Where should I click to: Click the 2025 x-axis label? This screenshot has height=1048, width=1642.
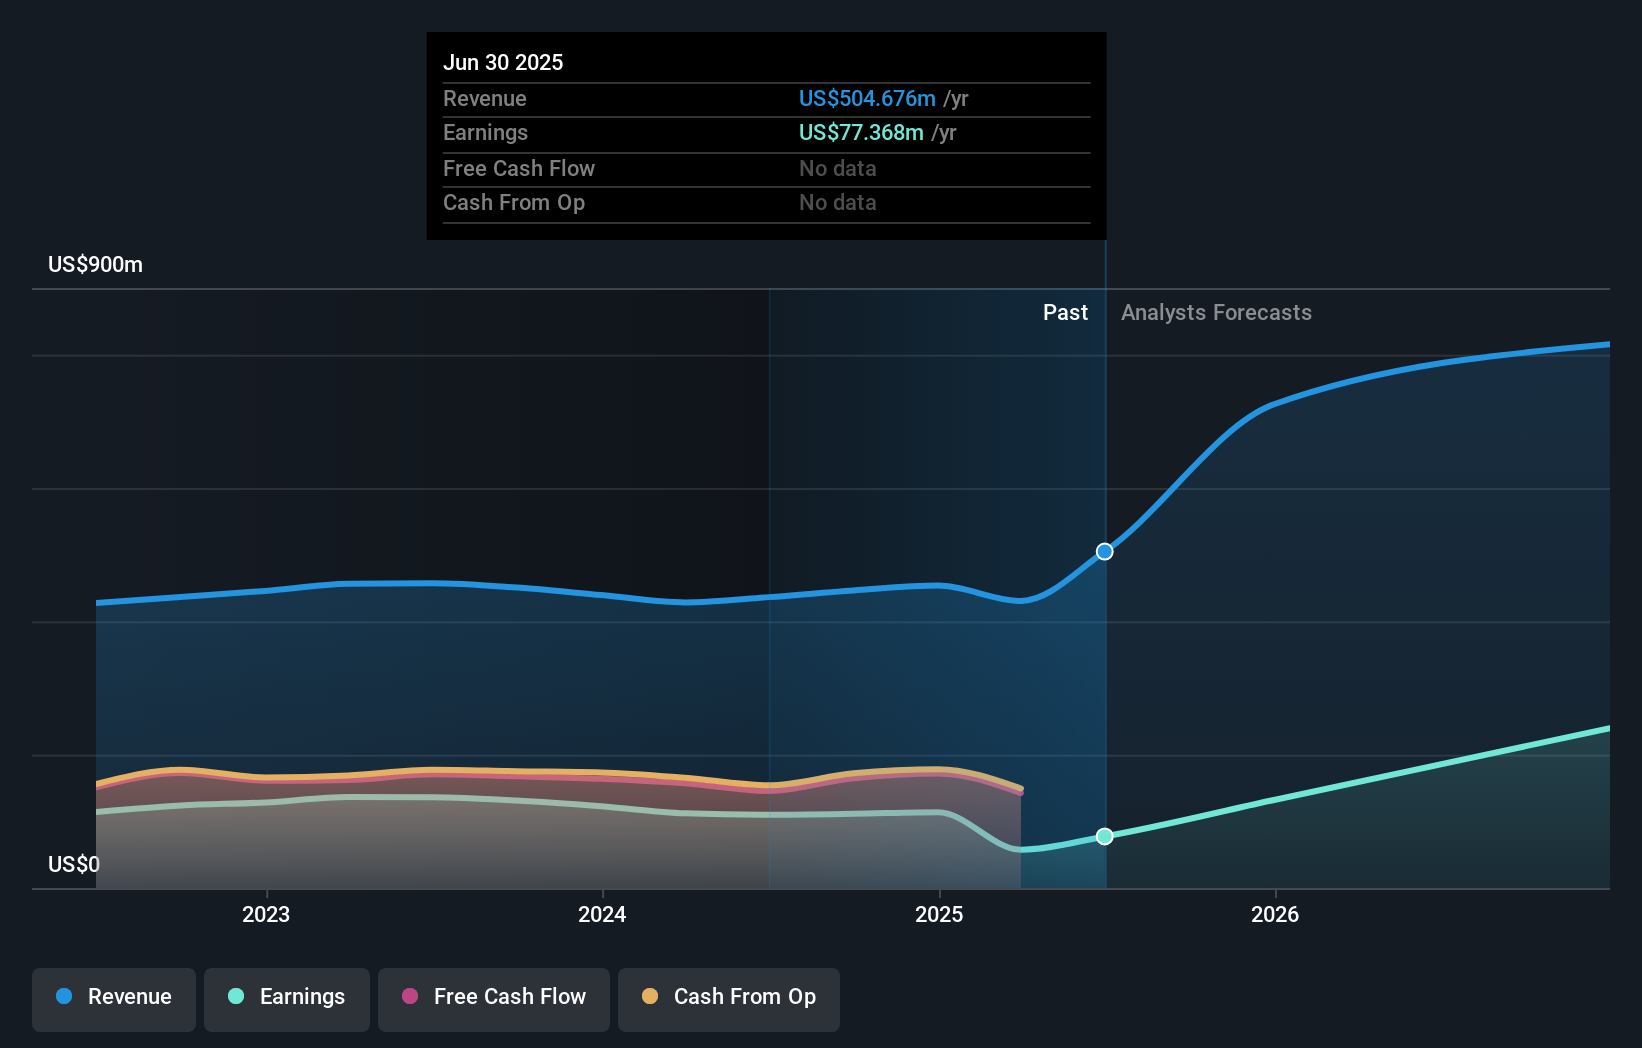pos(939,914)
